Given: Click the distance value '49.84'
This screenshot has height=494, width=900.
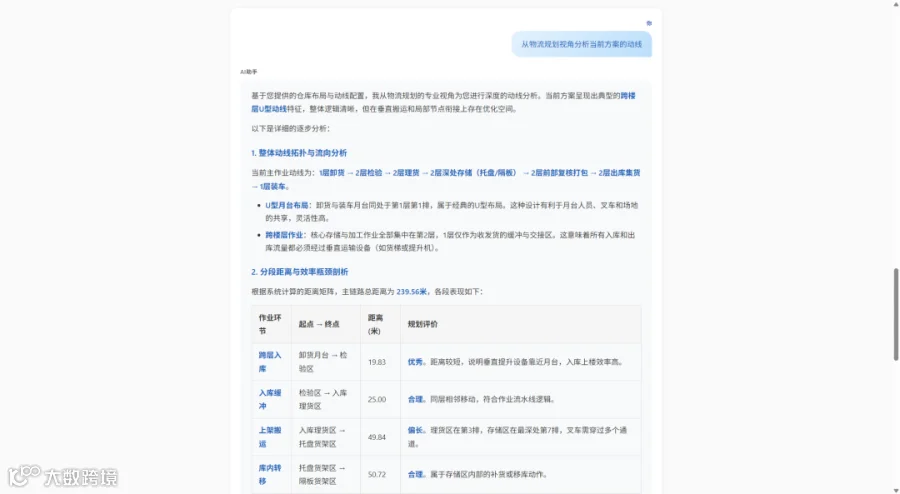Looking at the screenshot, I should pos(377,437).
